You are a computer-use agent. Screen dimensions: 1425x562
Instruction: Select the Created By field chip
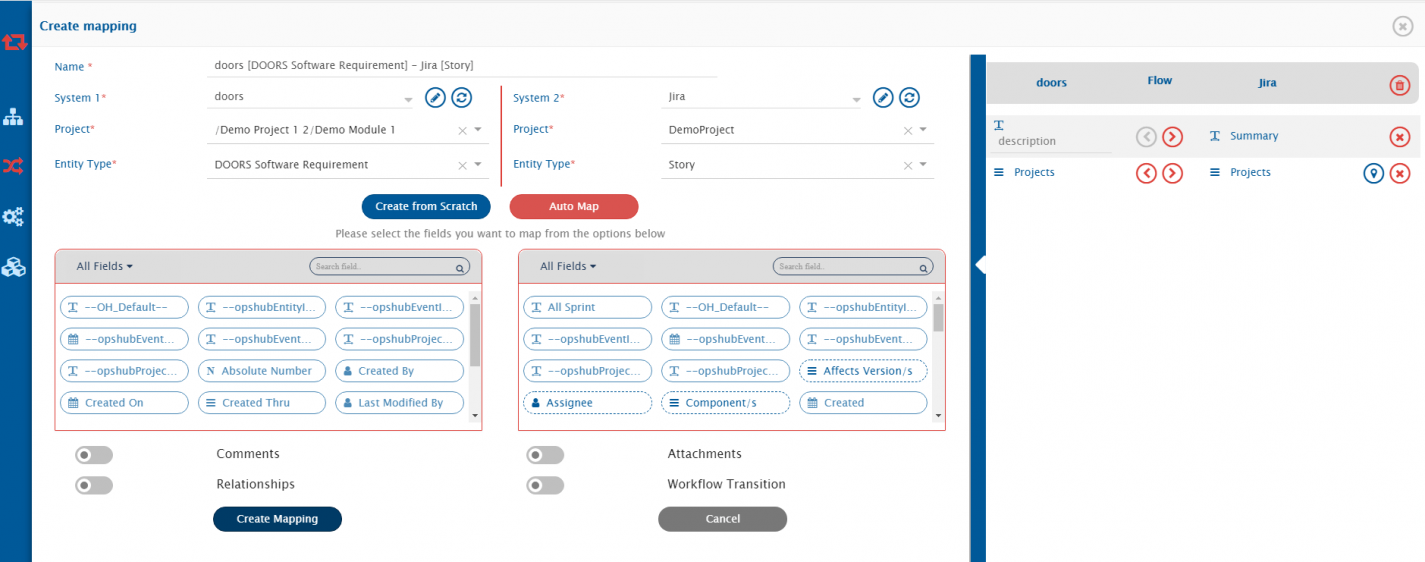[x=399, y=371]
